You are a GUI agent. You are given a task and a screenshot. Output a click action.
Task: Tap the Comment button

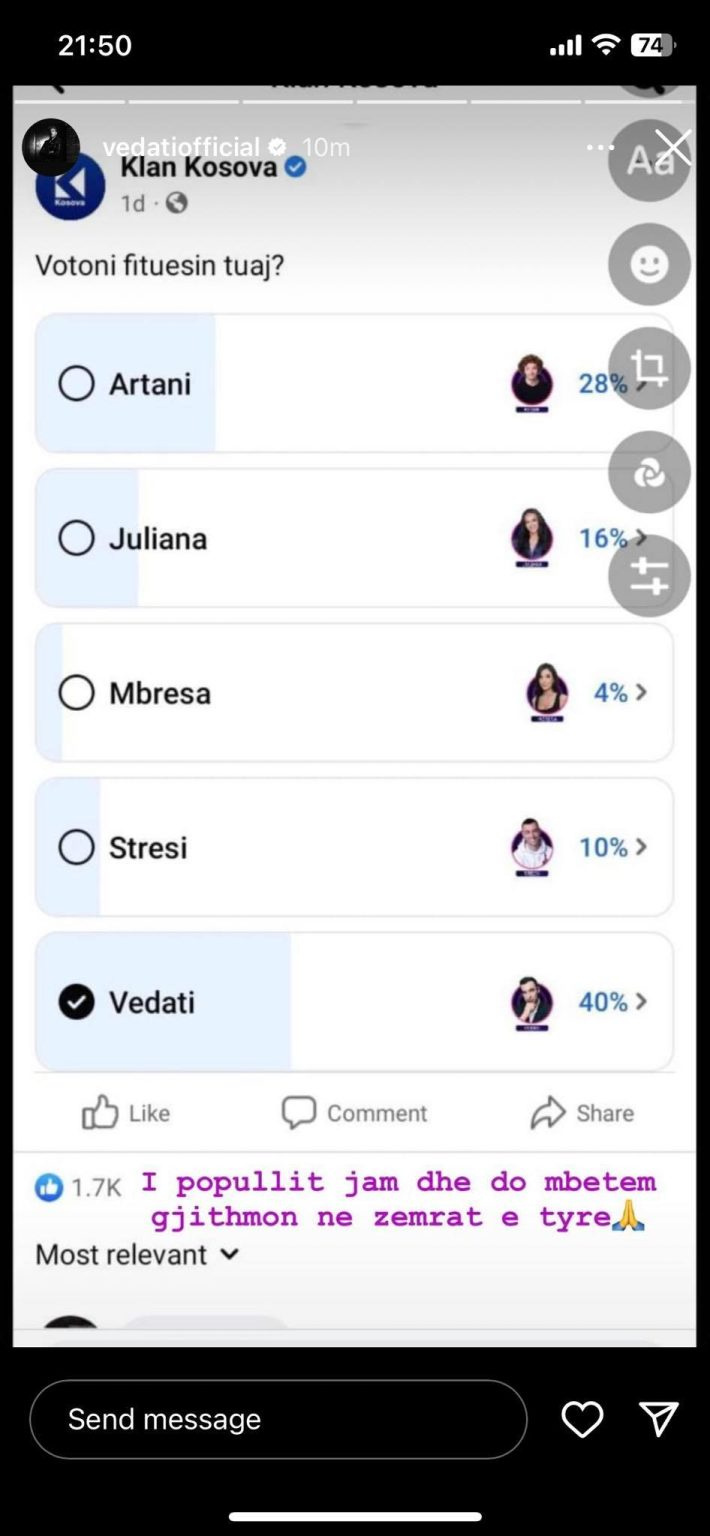(354, 1113)
